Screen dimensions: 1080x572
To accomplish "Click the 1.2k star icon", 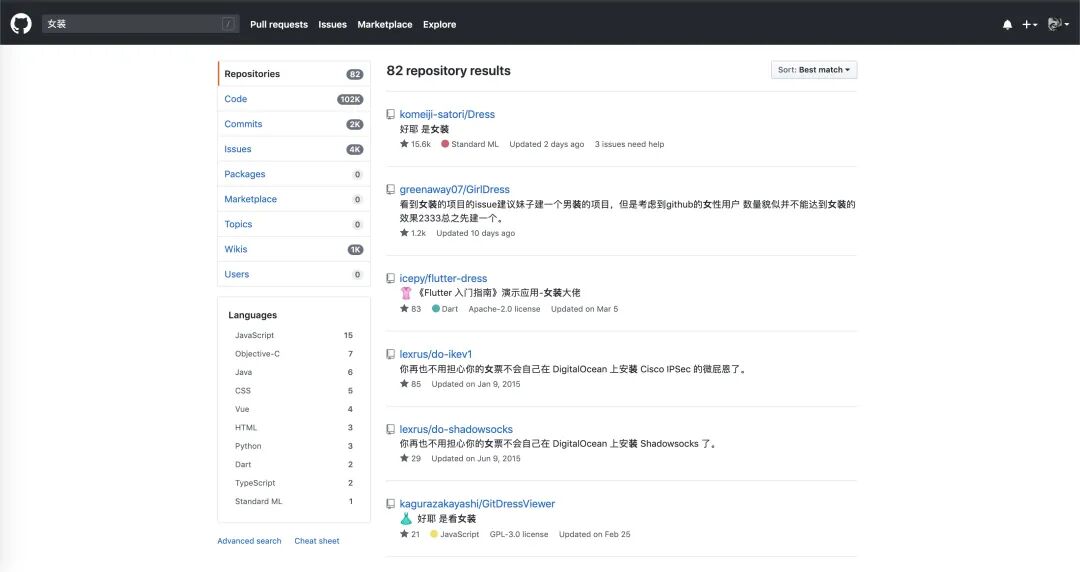I will (x=404, y=233).
